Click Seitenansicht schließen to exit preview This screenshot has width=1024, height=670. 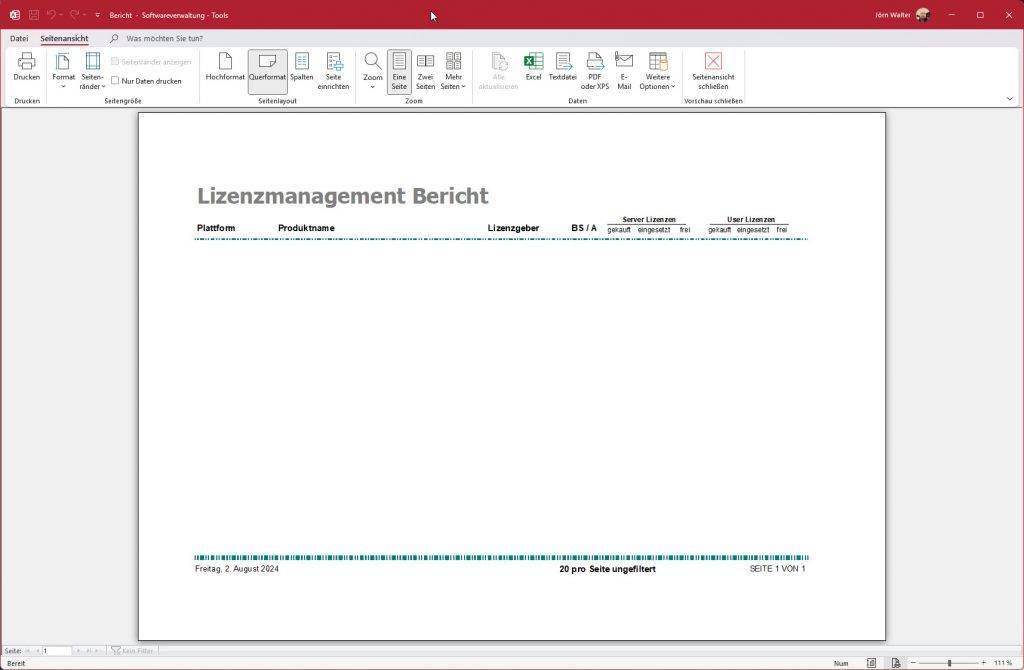(x=712, y=74)
